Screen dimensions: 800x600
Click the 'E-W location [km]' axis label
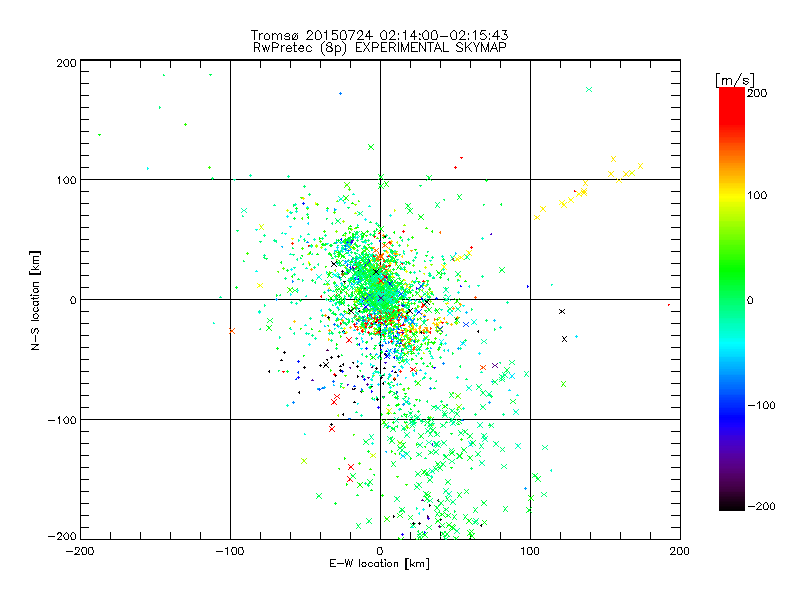click(x=379, y=564)
